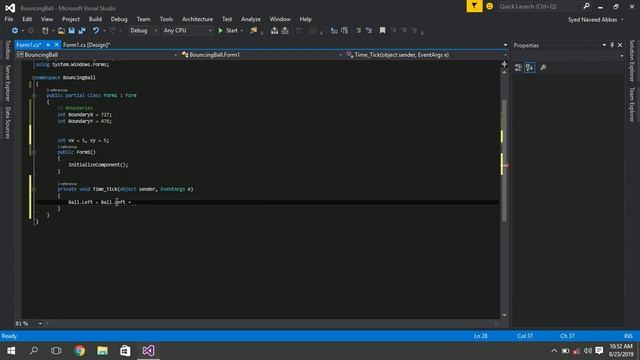Viewport: 640px width, 360px height.
Task: Click the decrease indent toolbar icon
Action: coord(334,31)
